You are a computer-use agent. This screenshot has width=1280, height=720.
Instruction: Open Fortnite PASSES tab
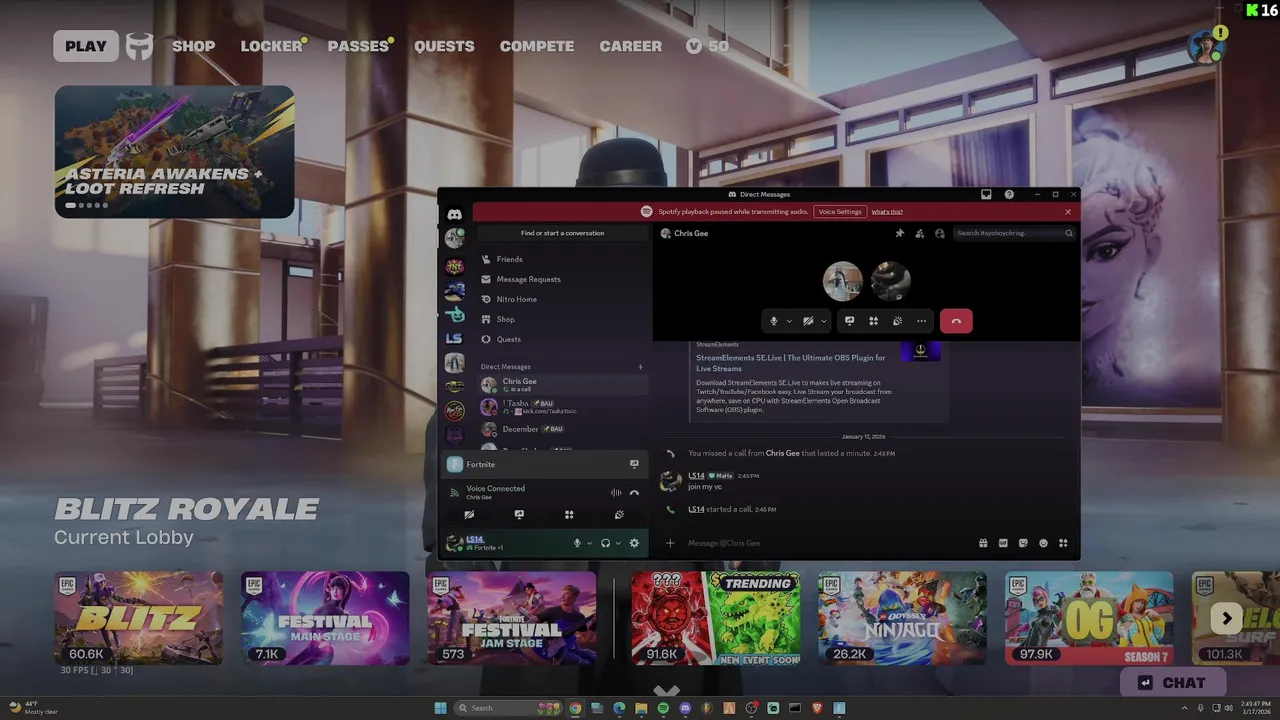pyautogui.click(x=358, y=46)
